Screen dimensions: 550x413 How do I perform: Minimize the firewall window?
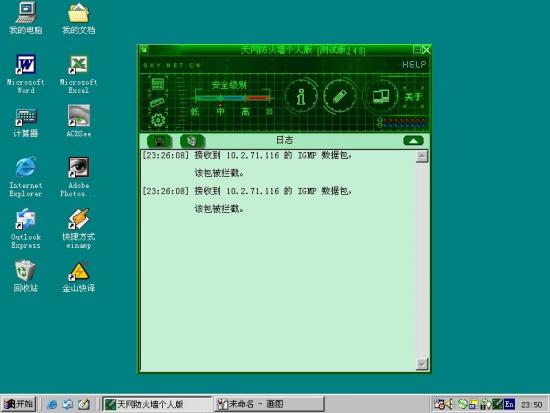417,50
